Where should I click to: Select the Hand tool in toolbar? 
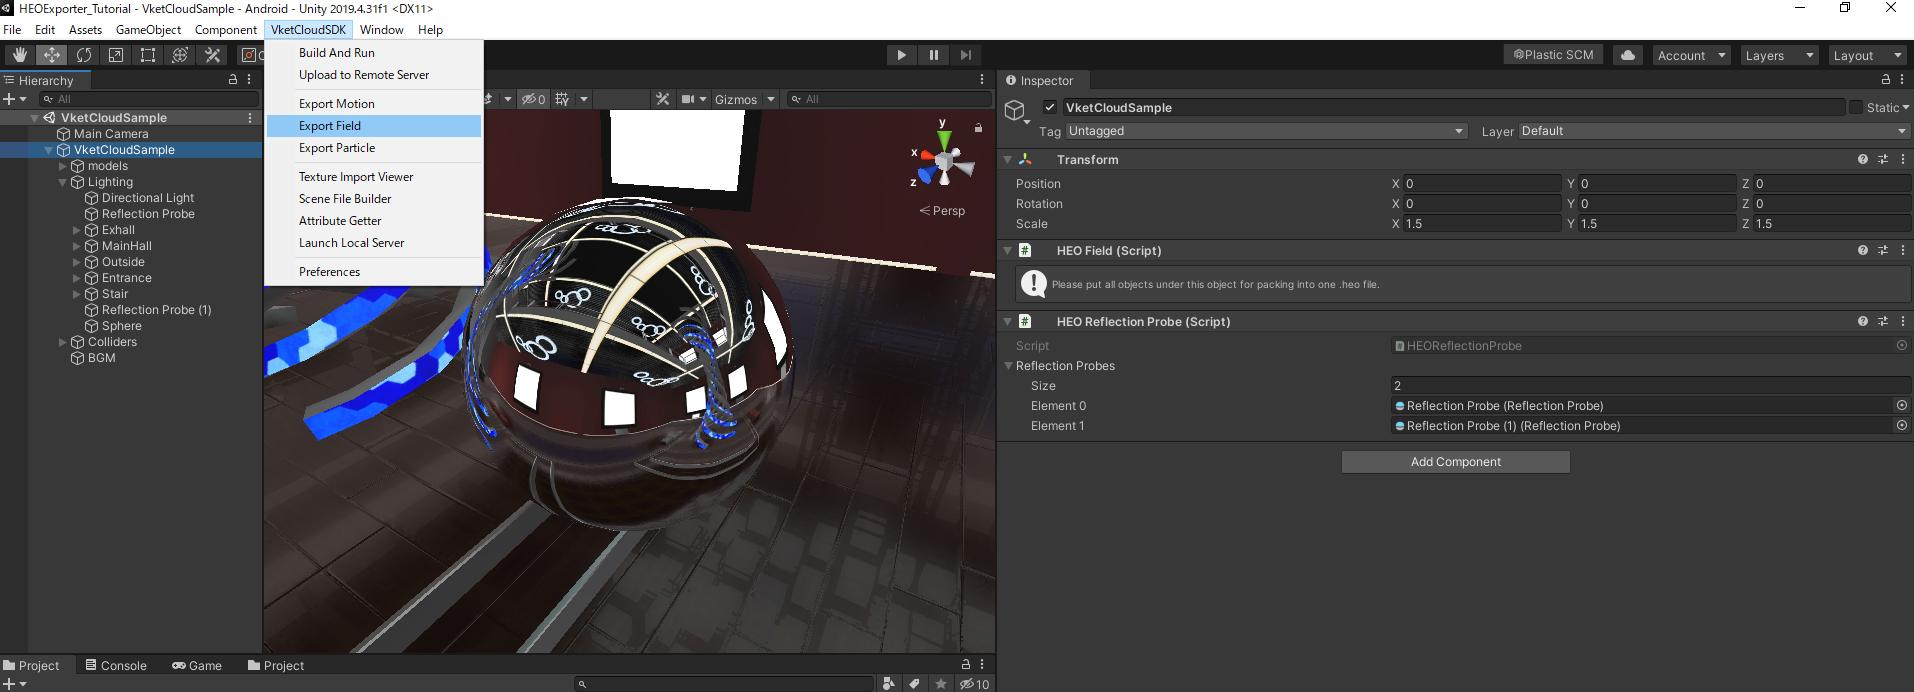pyautogui.click(x=19, y=55)
